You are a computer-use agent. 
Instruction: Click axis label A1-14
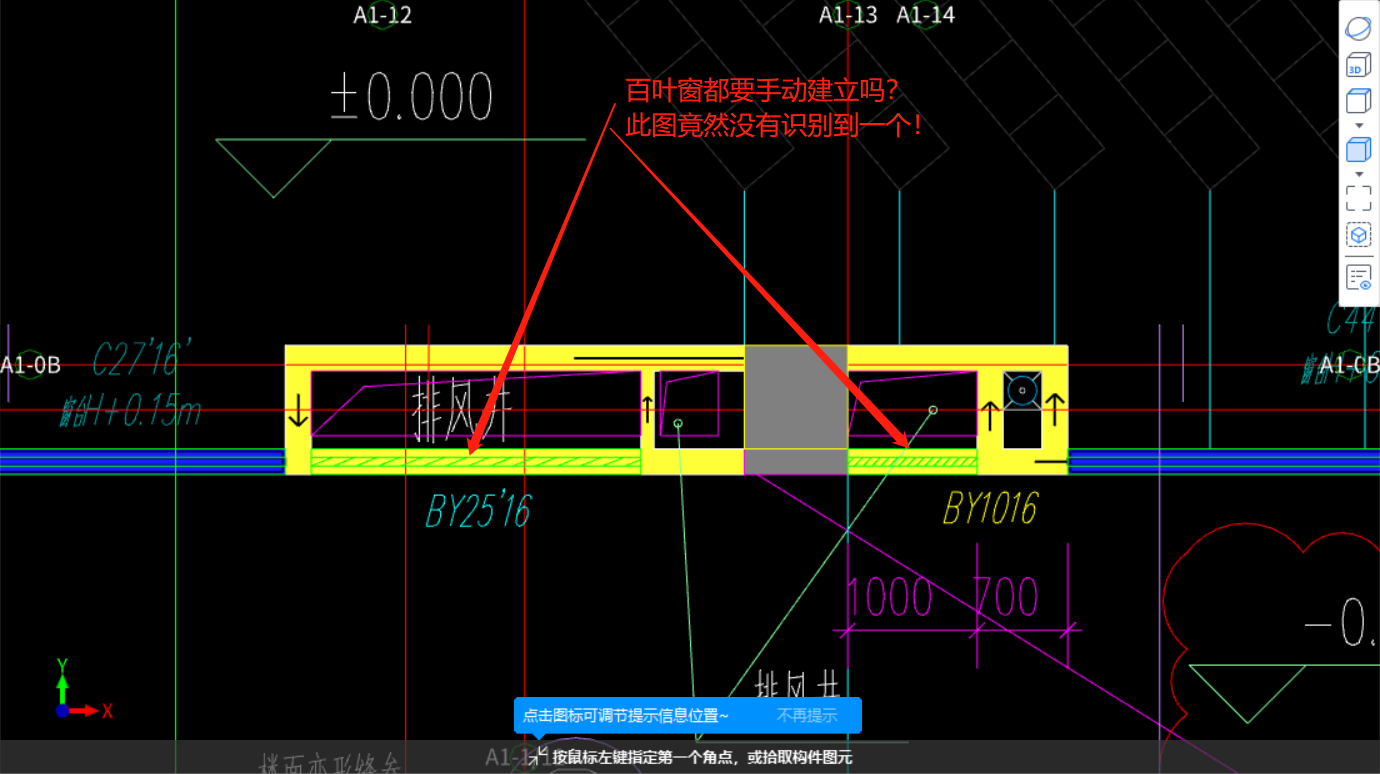coord(925,15)
